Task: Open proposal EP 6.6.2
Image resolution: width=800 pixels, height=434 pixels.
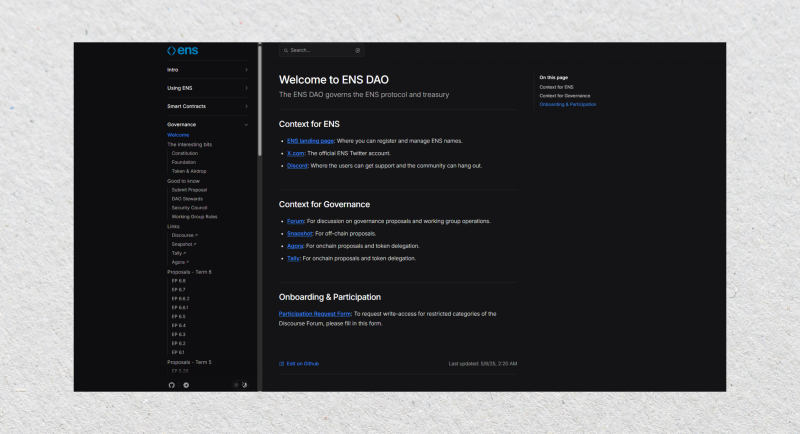Action: 181,299
